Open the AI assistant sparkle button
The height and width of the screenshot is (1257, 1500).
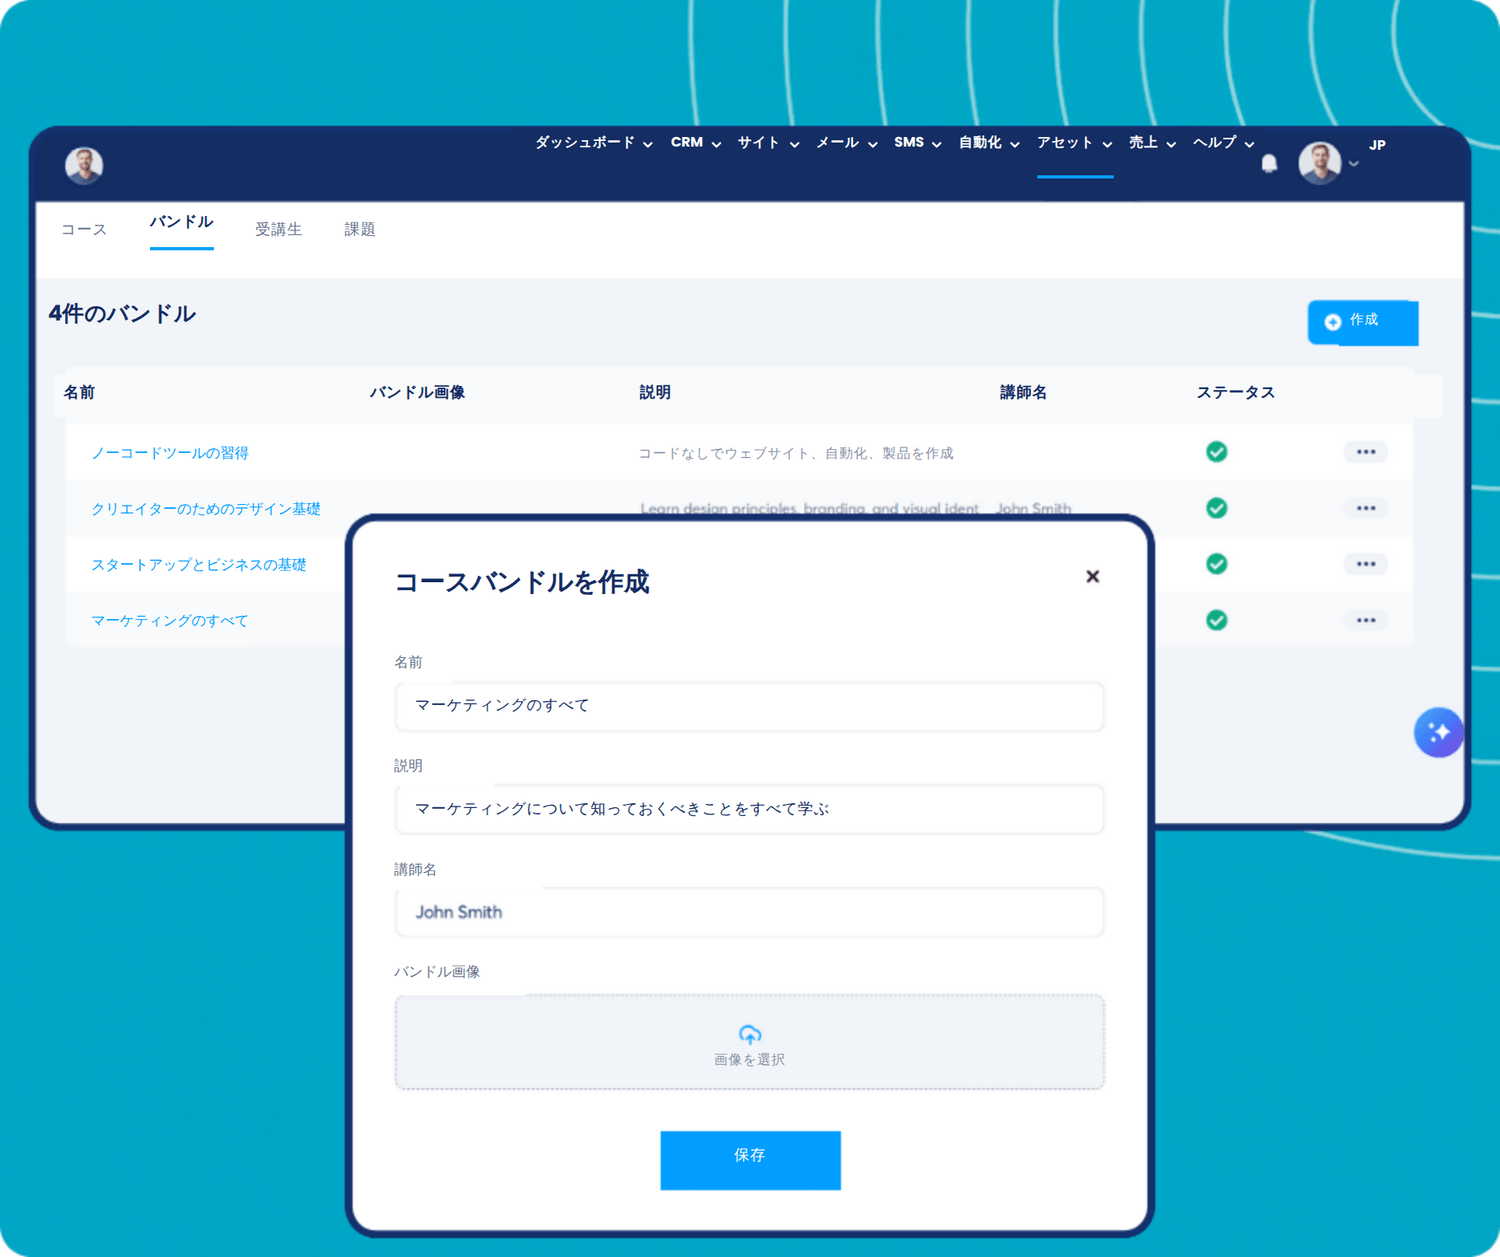(1438, 732)
